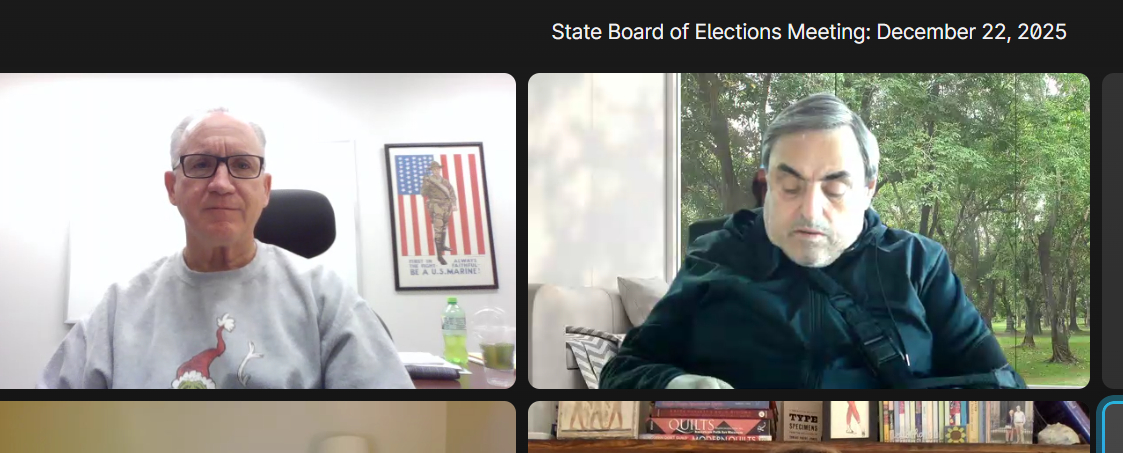This screenshot has height=453, width=1123.
Task: Select the beige bottom-left participant tile
Action: [x=258, y=427]
